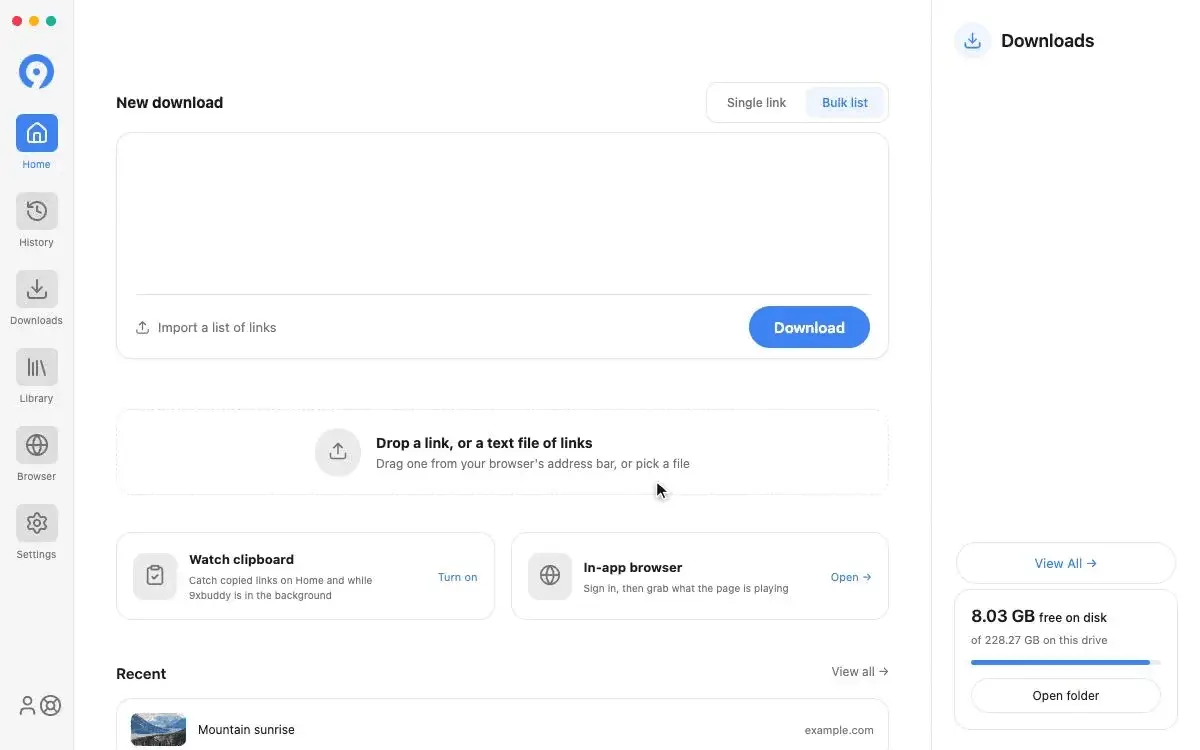Switch to Single link tab

pos(756,103)
